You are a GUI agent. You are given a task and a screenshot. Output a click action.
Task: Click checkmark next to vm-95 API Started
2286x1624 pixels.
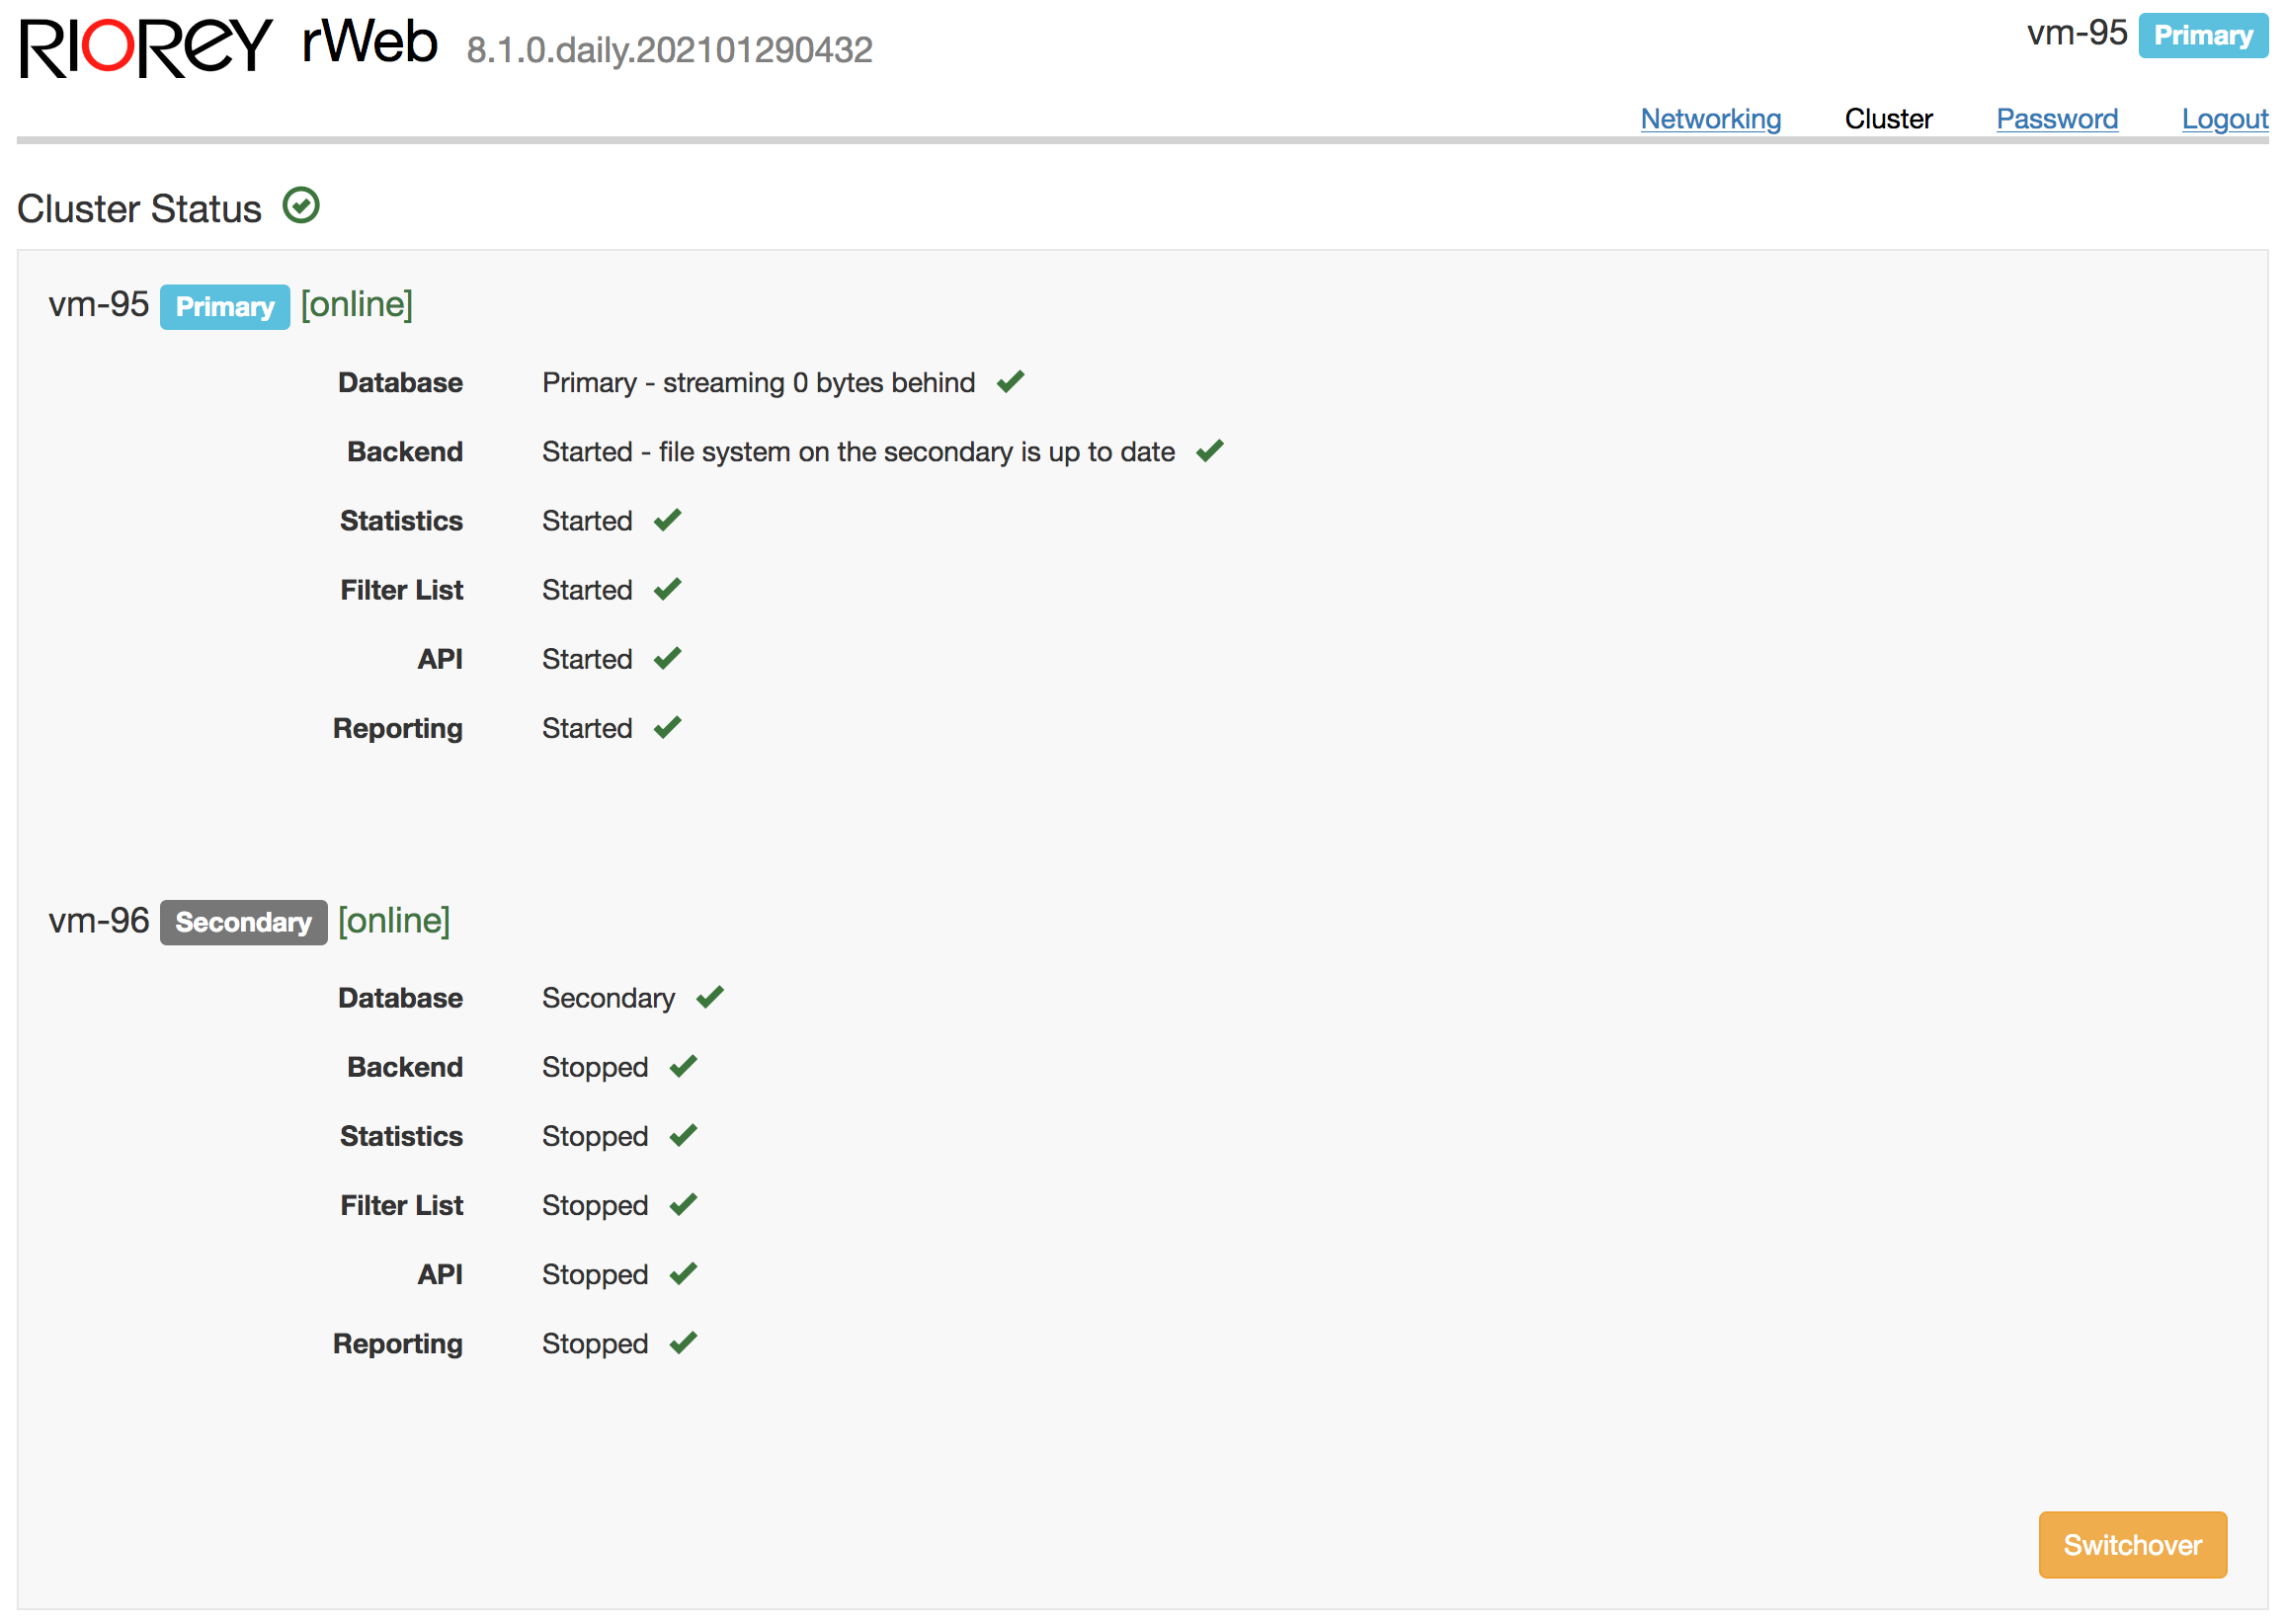[x=668, y=658]
